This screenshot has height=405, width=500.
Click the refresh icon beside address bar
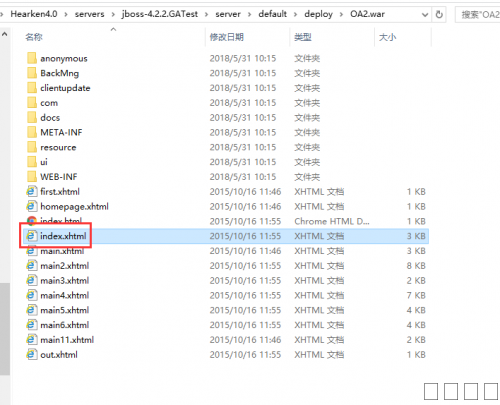click(439, 14)
